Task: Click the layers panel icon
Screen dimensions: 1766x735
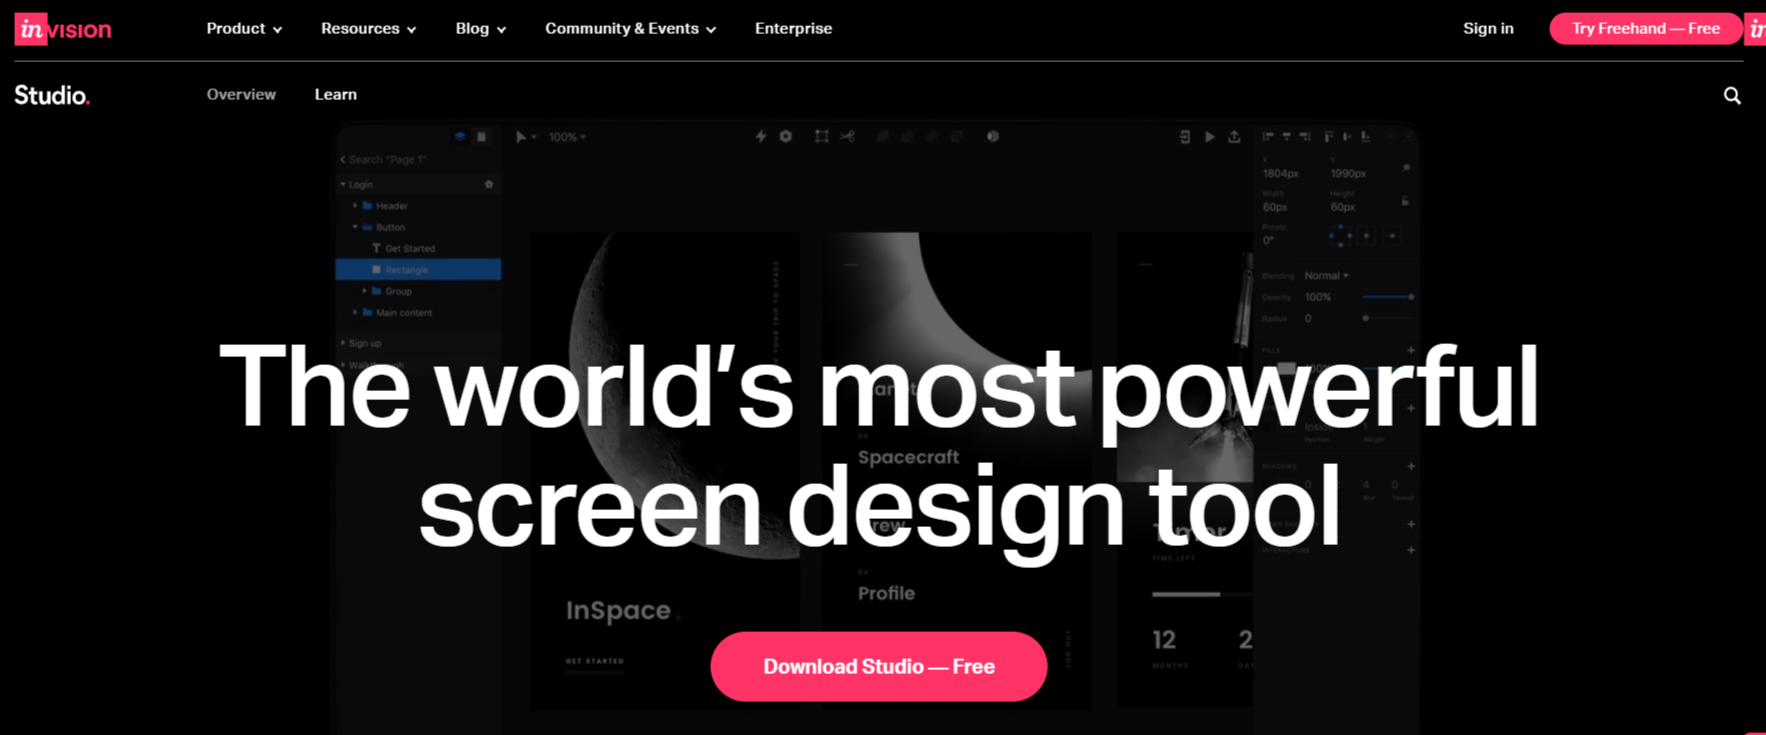Action: pyautogui.click(x=460, y=137)
